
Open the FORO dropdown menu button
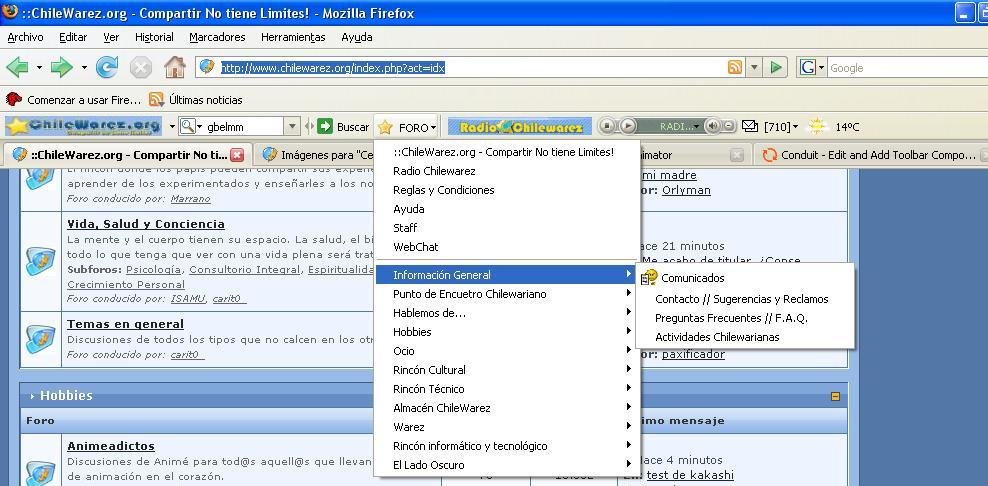(x=407, y=127)
